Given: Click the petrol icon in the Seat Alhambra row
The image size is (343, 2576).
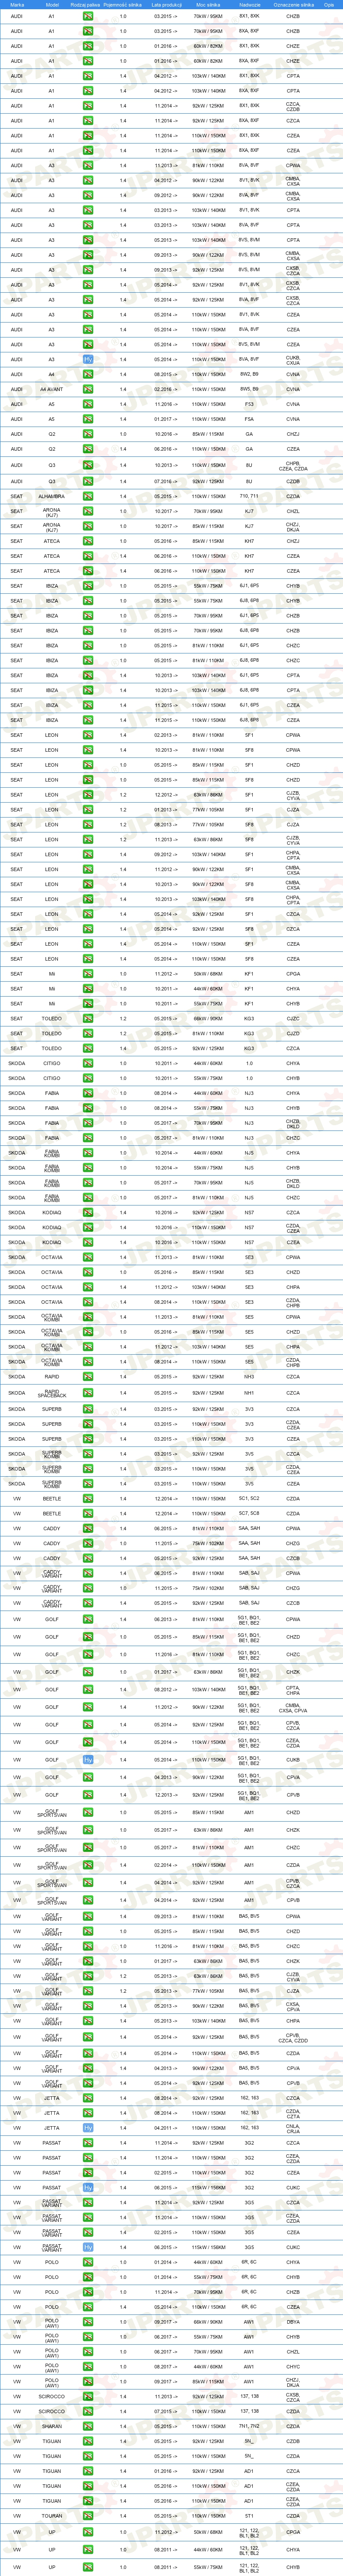Looking at the screenshot, I should click(88, 496).
